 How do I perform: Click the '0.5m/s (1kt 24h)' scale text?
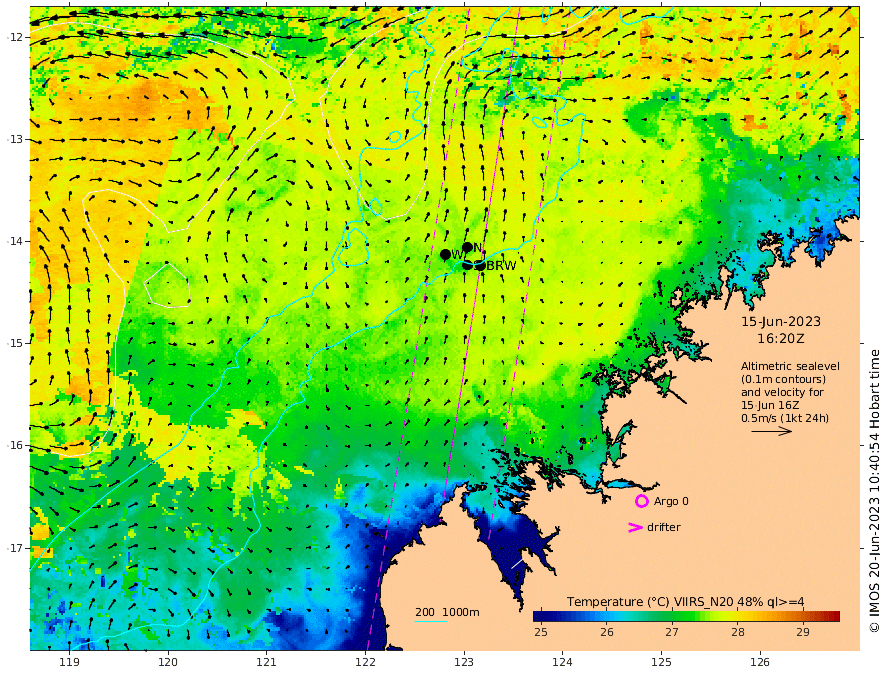tap(785, 418)
